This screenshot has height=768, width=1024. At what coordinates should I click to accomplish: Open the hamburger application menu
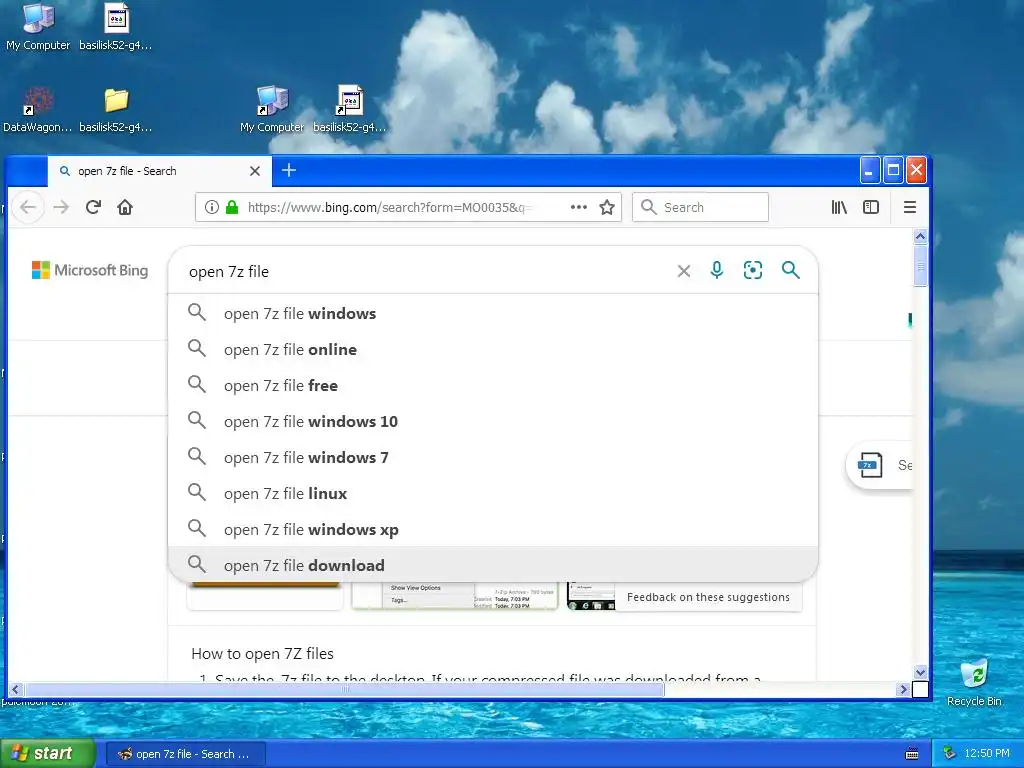pyautogui.click(x=909, y=207)
